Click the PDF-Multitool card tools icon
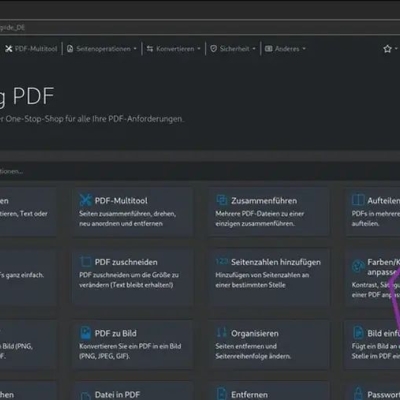This screenshot has width=400, height=400. 86,200
